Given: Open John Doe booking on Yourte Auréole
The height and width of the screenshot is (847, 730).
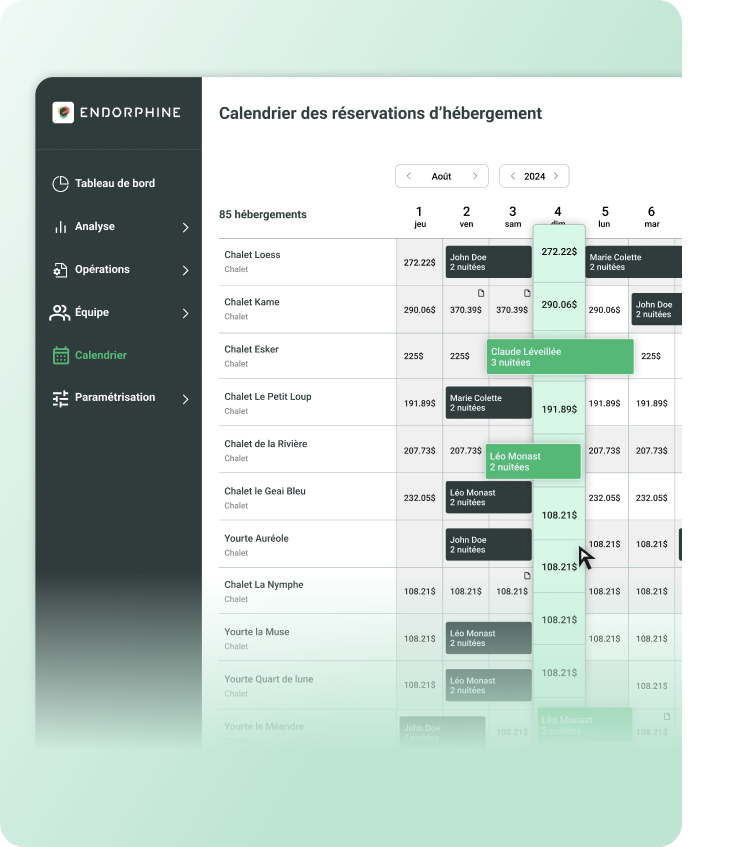Looking at the screenshot, I should [488, 544].
